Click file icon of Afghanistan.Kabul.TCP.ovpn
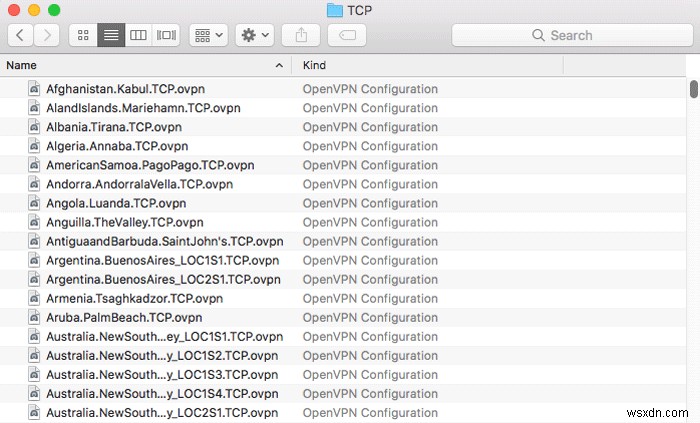 click(x=34, y=88)
